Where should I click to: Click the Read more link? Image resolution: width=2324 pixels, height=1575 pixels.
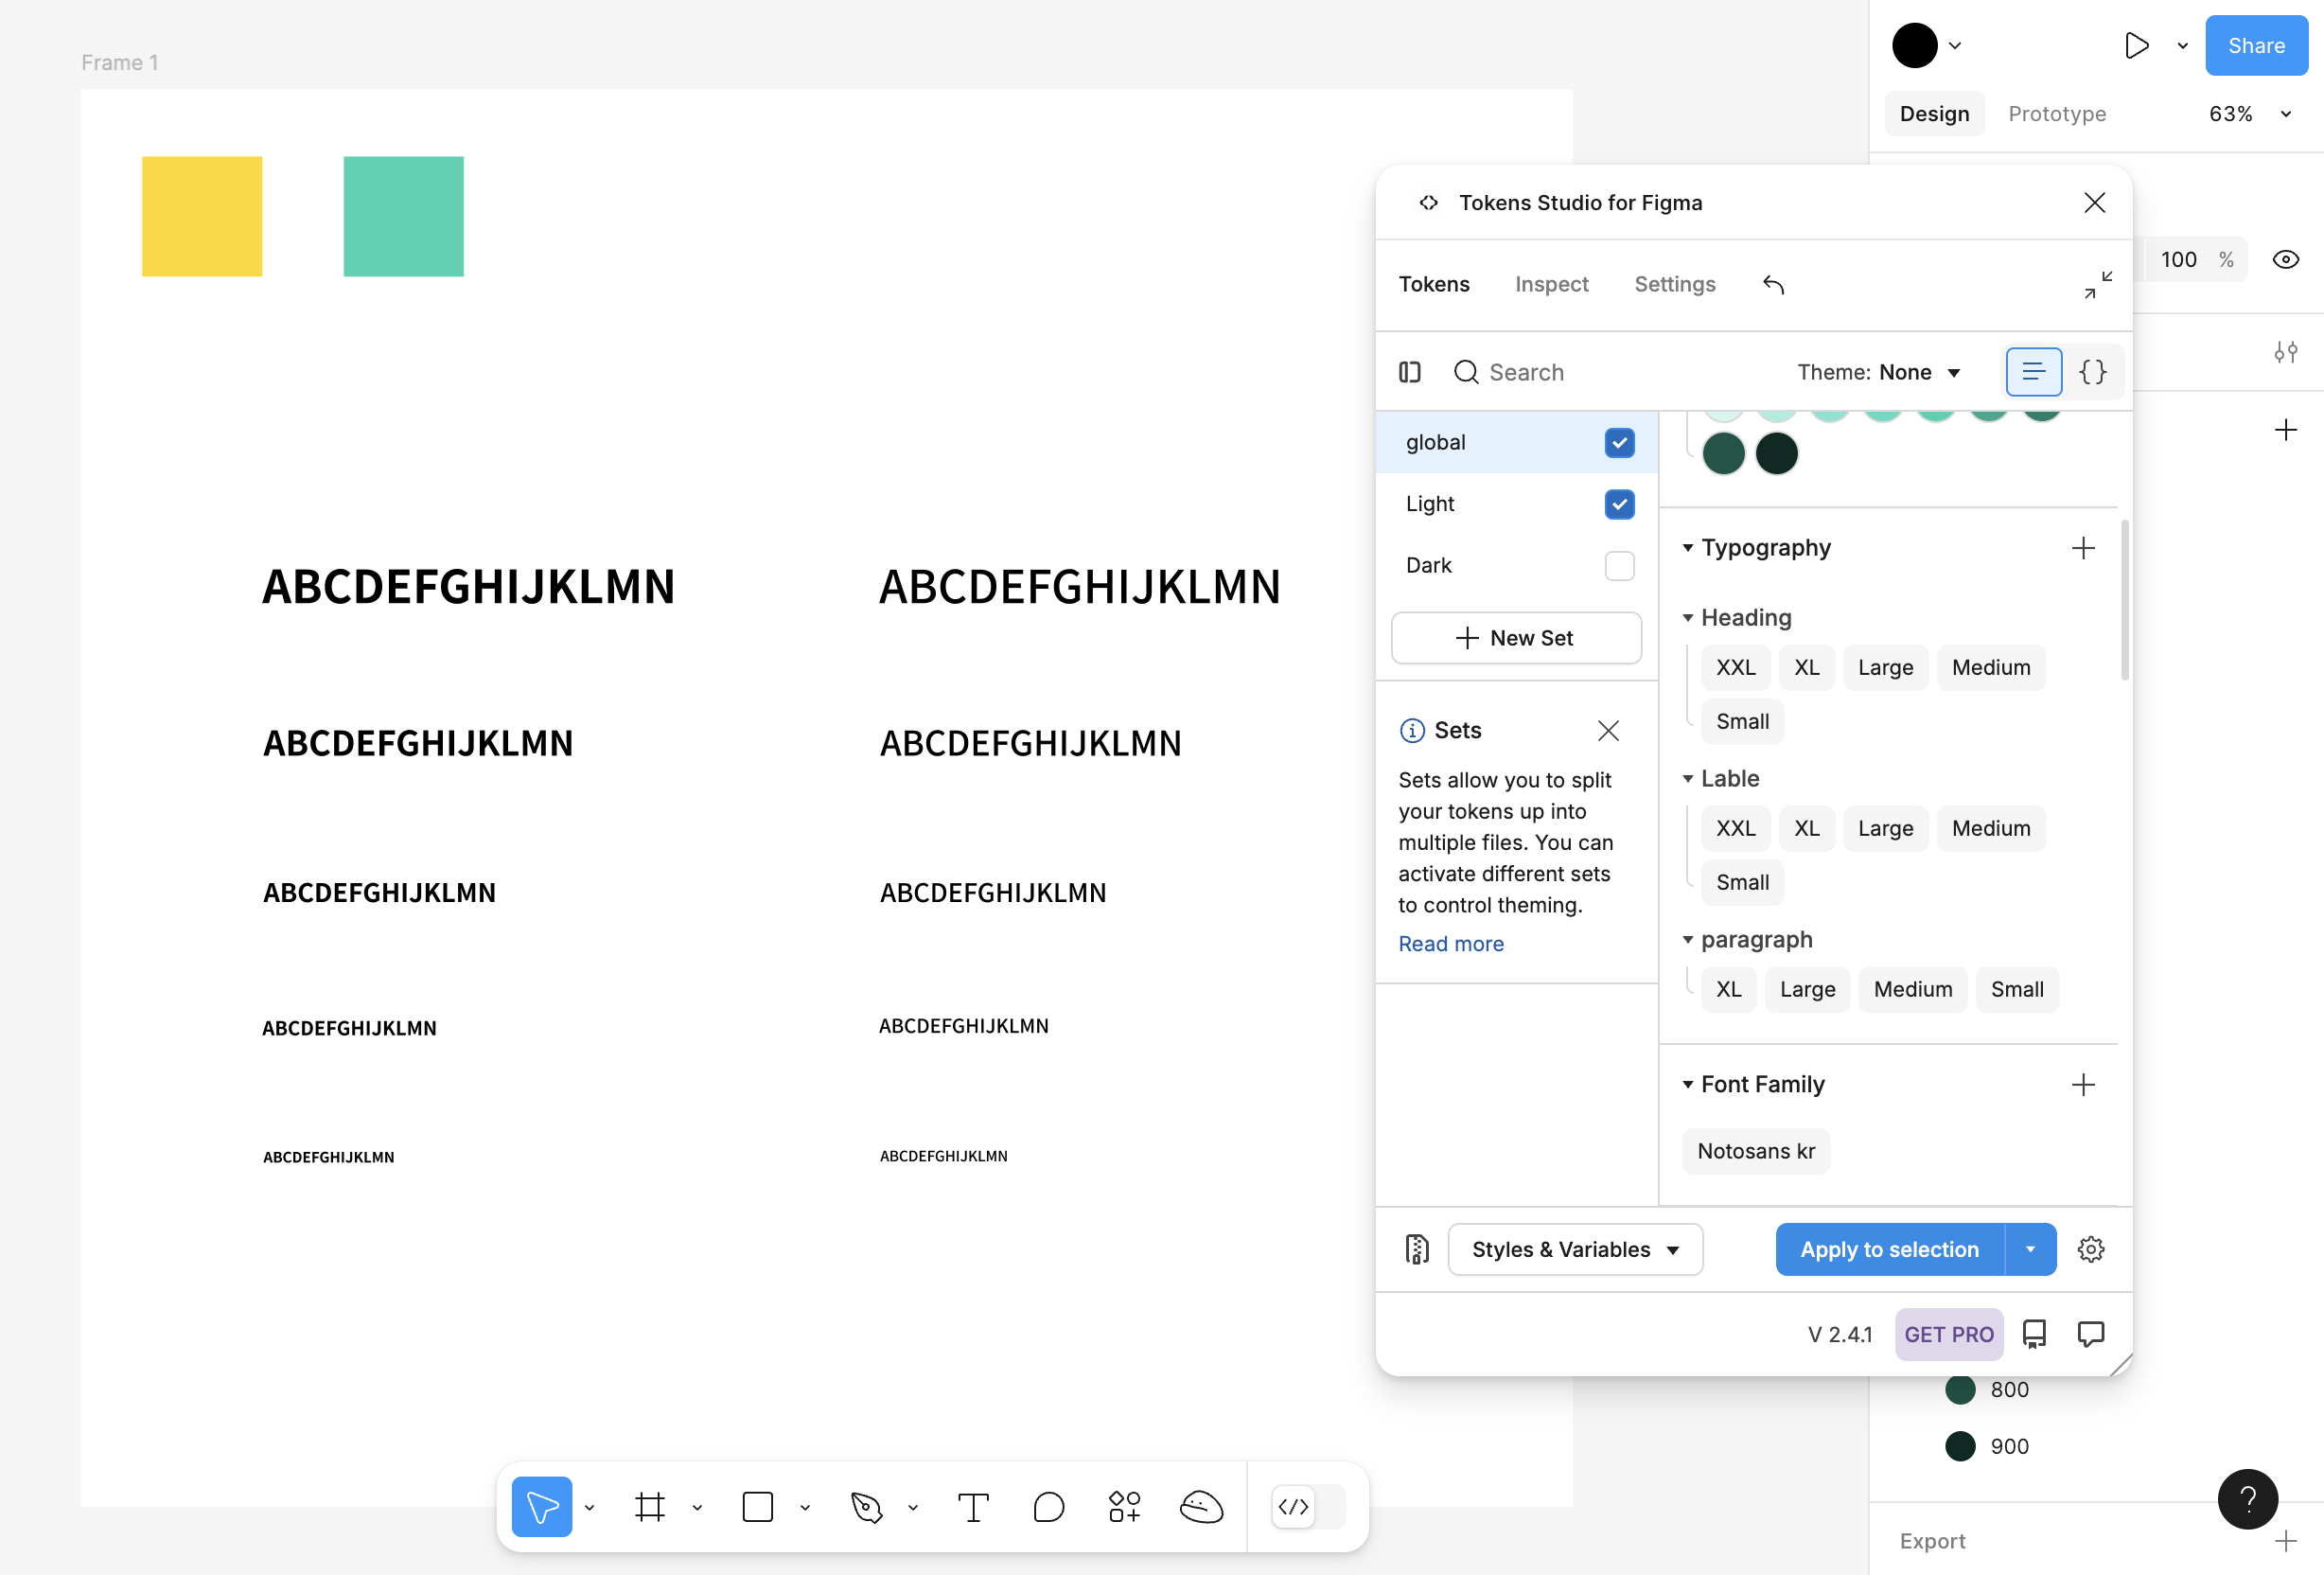point(1450,943)
